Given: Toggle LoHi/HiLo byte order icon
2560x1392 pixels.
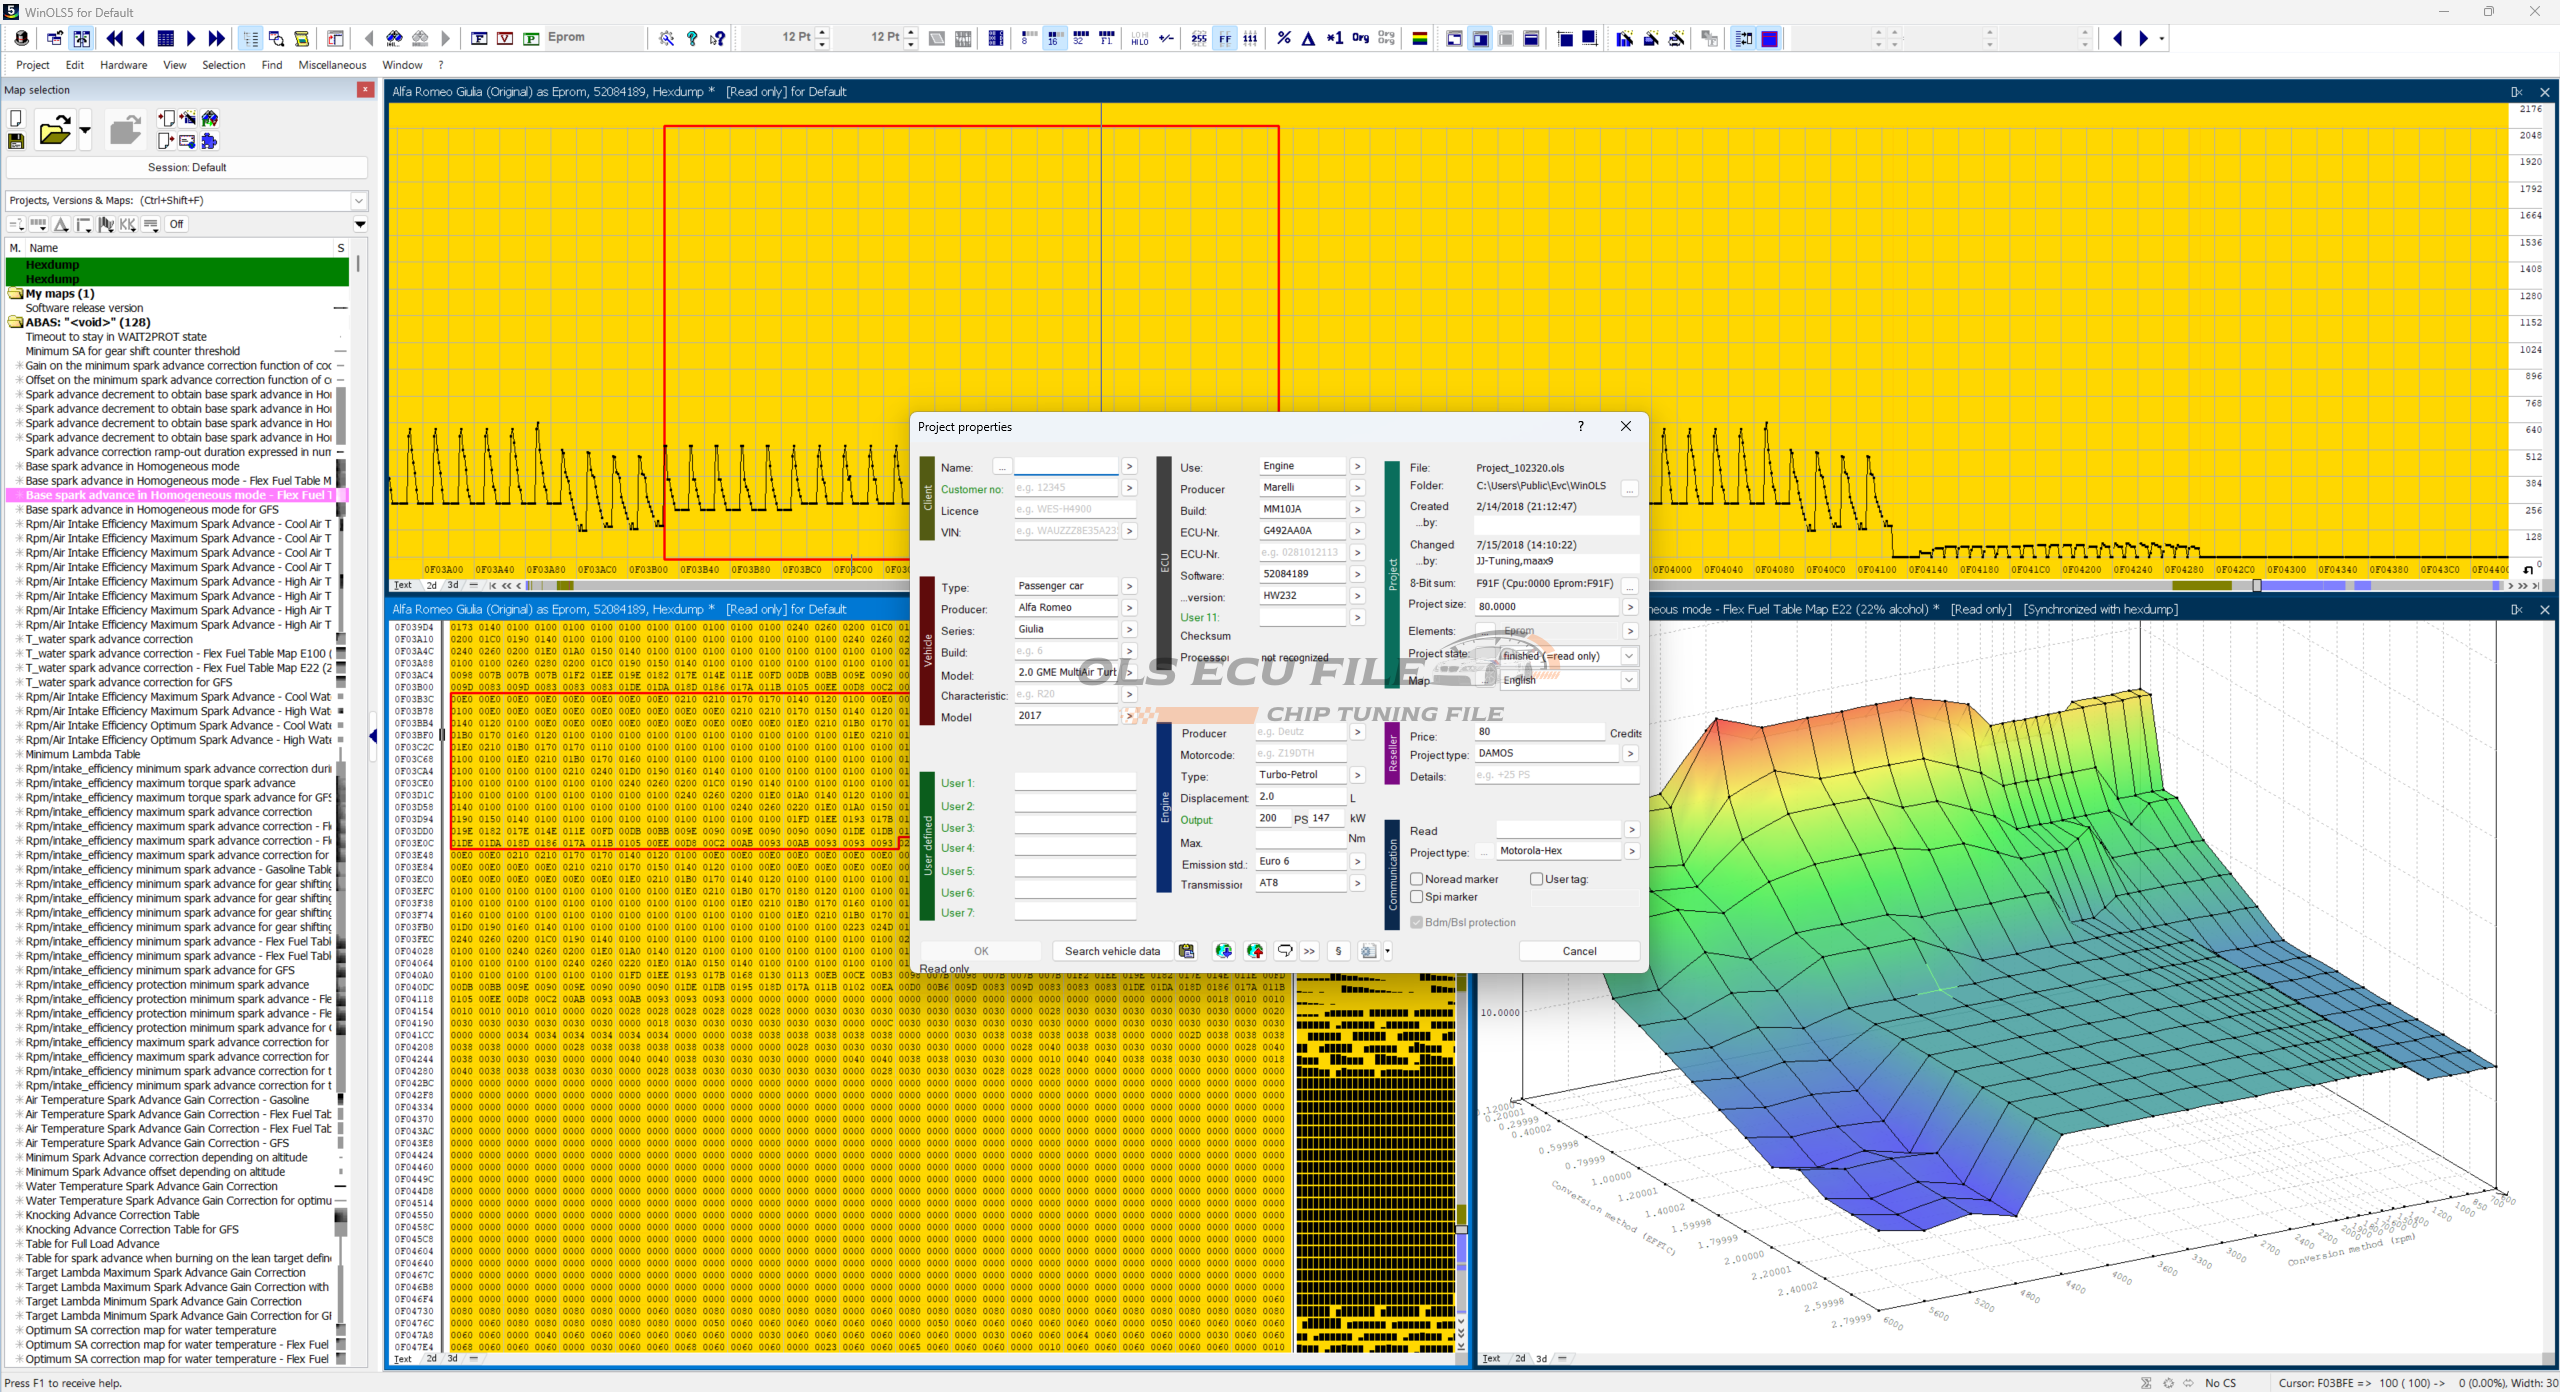Looking at the screenshot, I should pos(1140,39).
